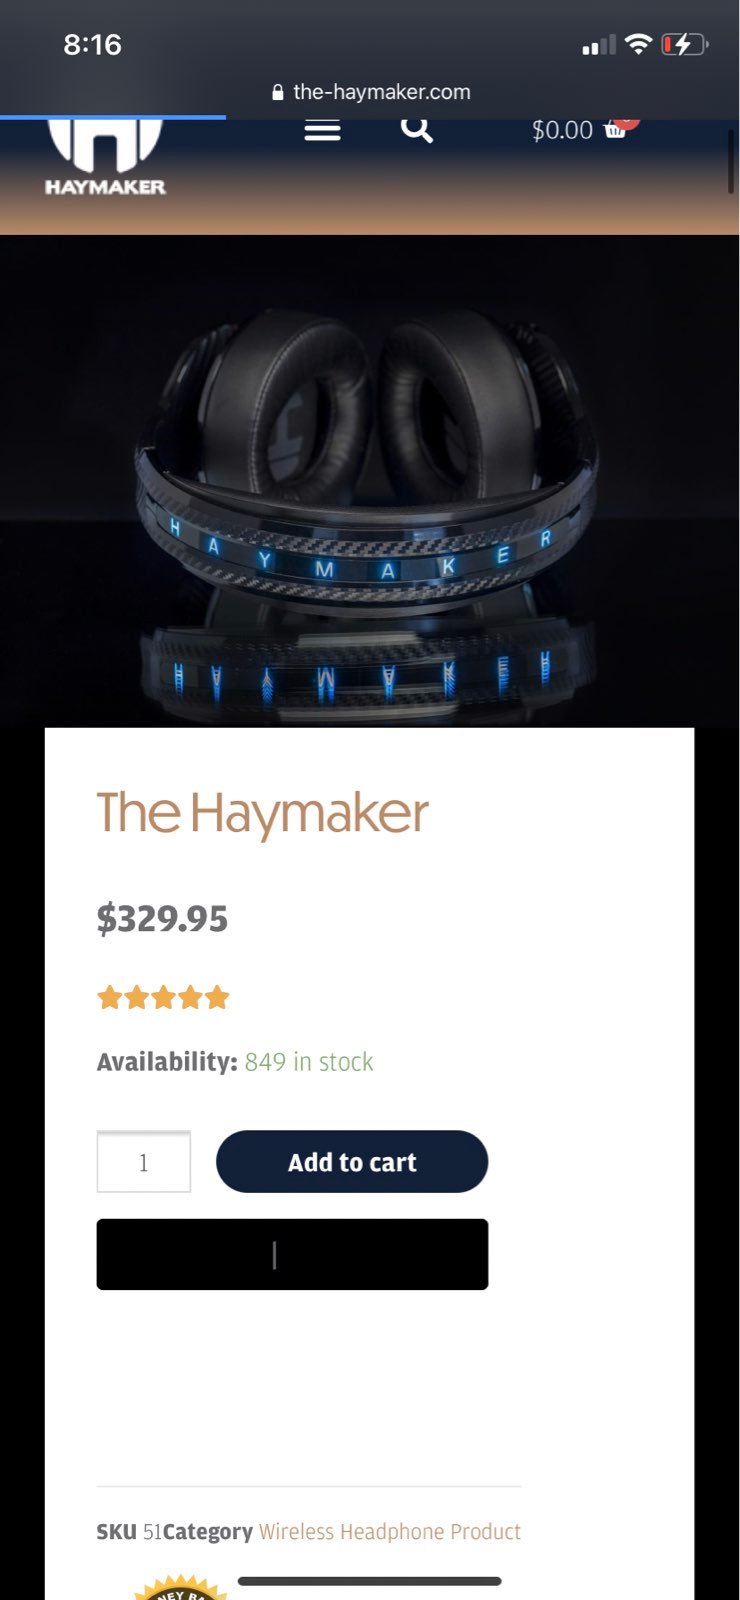Open the hamburger navigation menu
Screen dimensions: 740x1600
click(x=322, y=130)
